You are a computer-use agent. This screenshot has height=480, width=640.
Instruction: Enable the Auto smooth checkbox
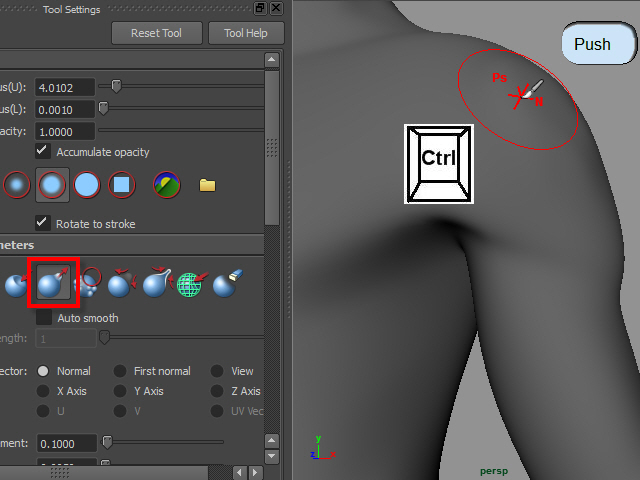click(x=43, y=318)
